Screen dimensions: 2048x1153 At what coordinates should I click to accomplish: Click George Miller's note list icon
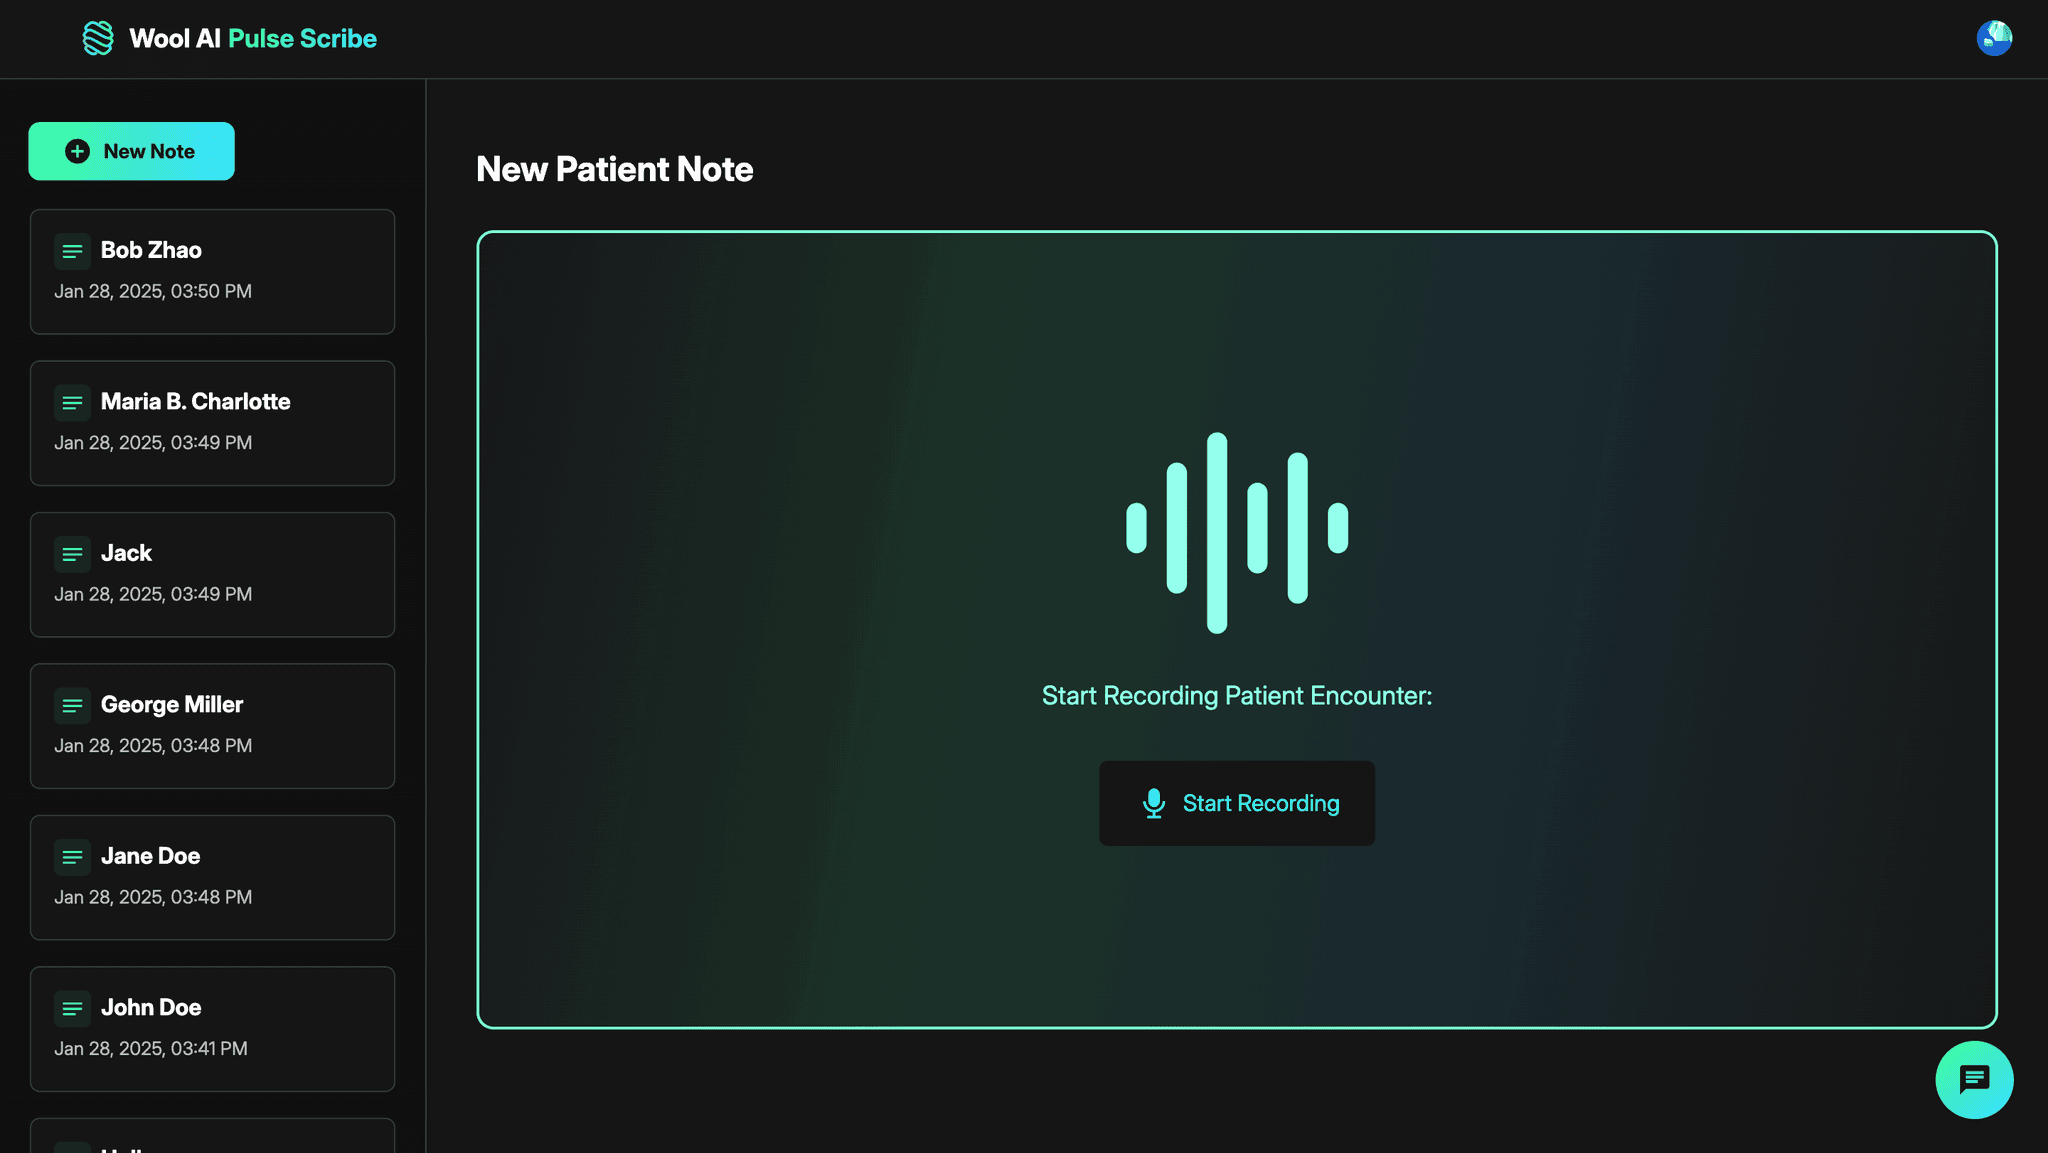point(72,706)
